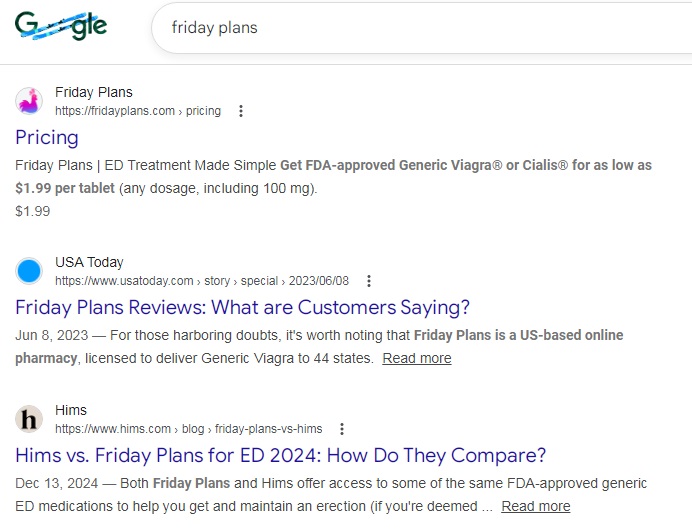Click the Hims site favicon
The height and width of the screenshot is (532, 692).
coord(29,419)
